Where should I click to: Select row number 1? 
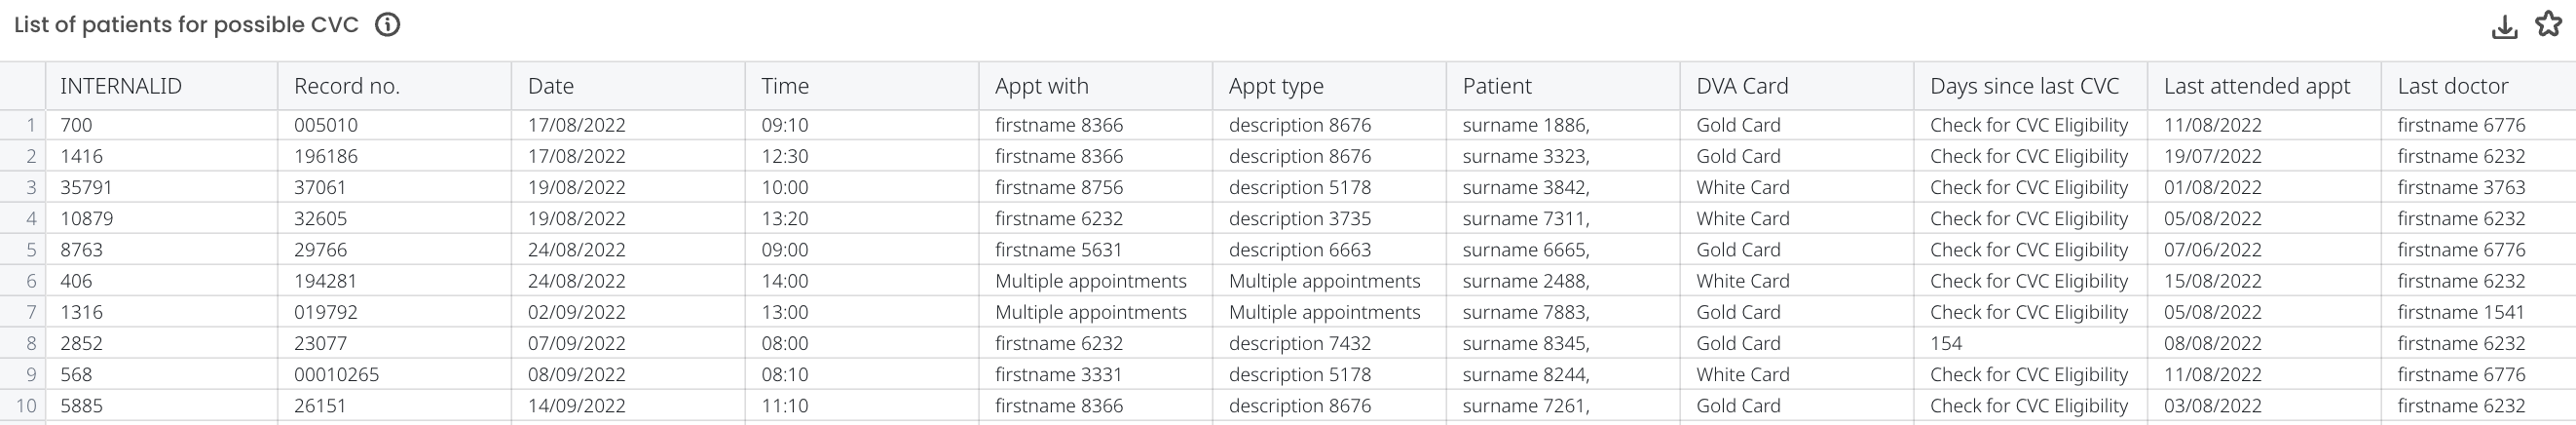31,125
